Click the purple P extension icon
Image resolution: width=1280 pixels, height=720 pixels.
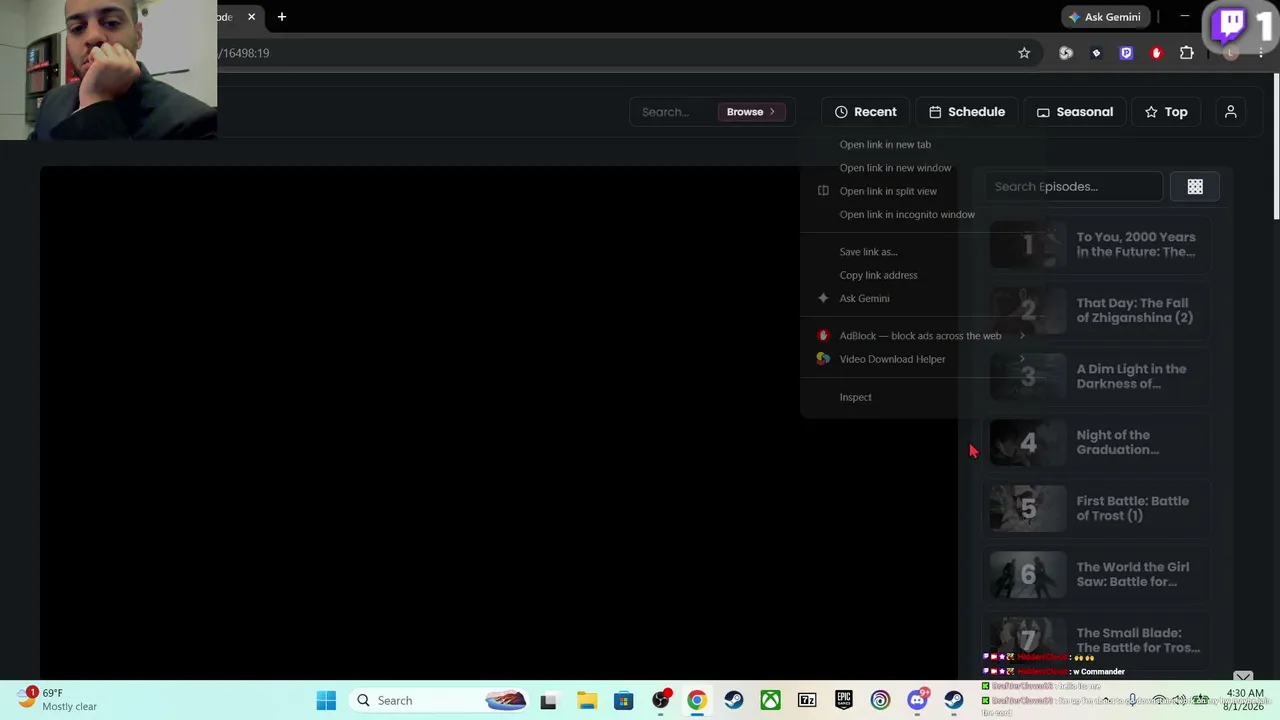tap(1127, 53)
